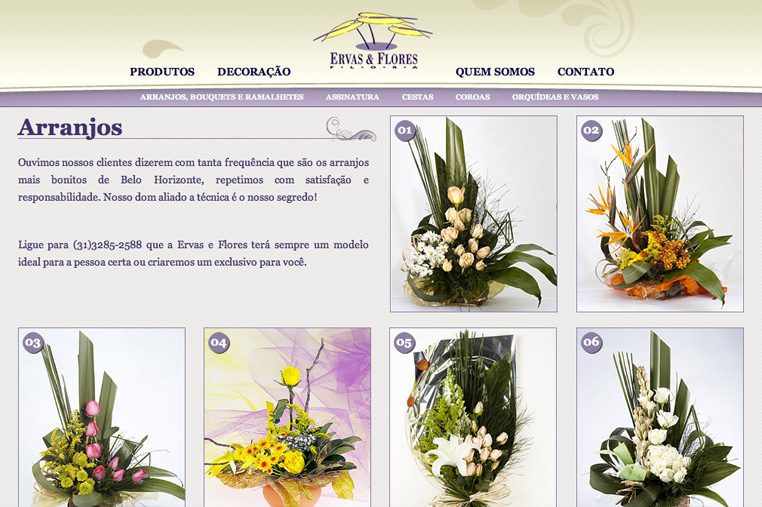This screenshot has height=507, width=762.
Task: Click the 05 number badge
Action: pos(405,343)
